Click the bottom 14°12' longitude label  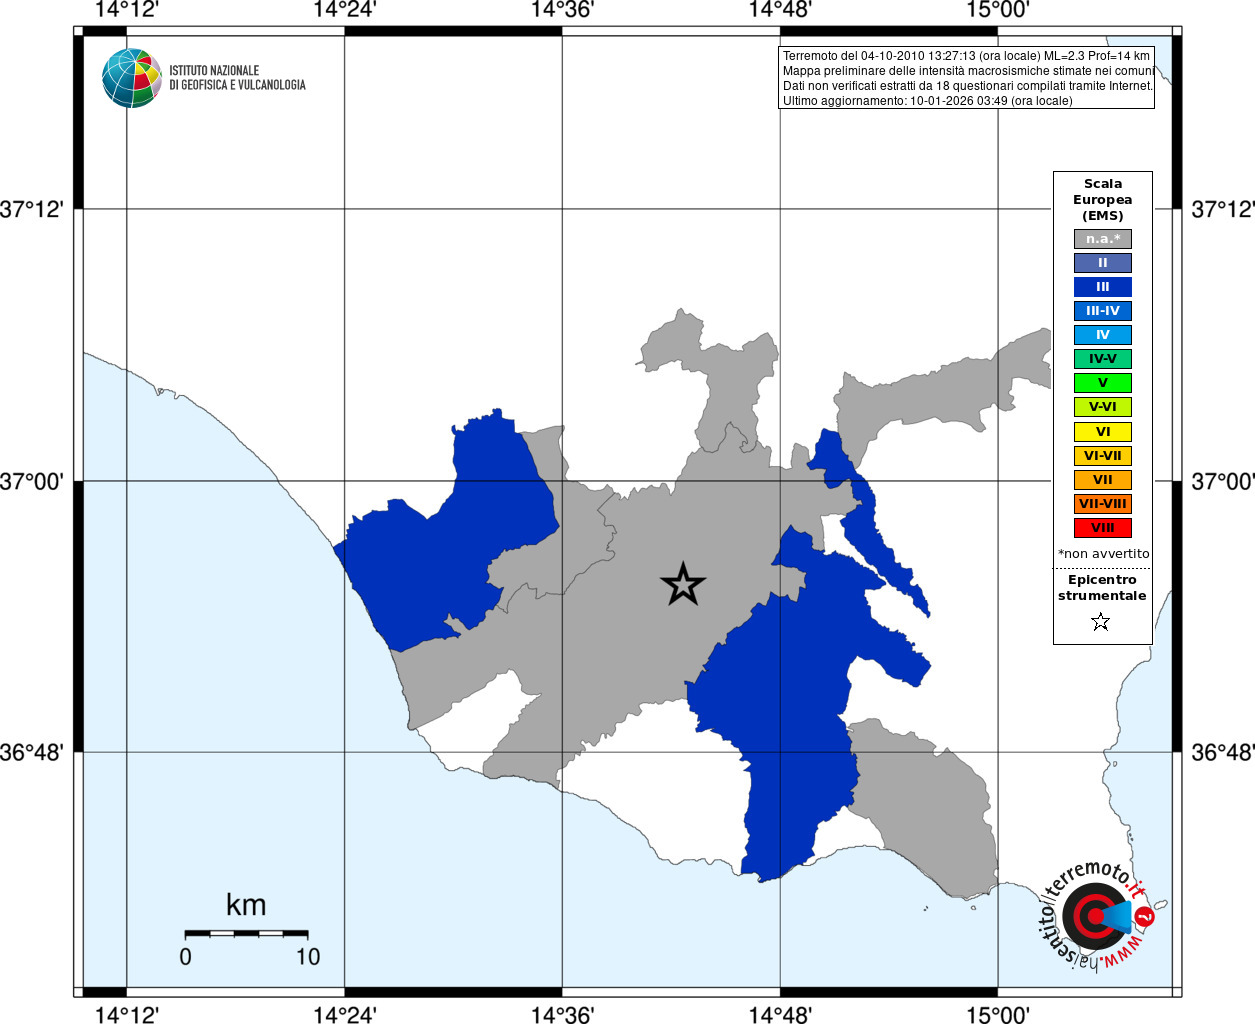click(127, 1014)
